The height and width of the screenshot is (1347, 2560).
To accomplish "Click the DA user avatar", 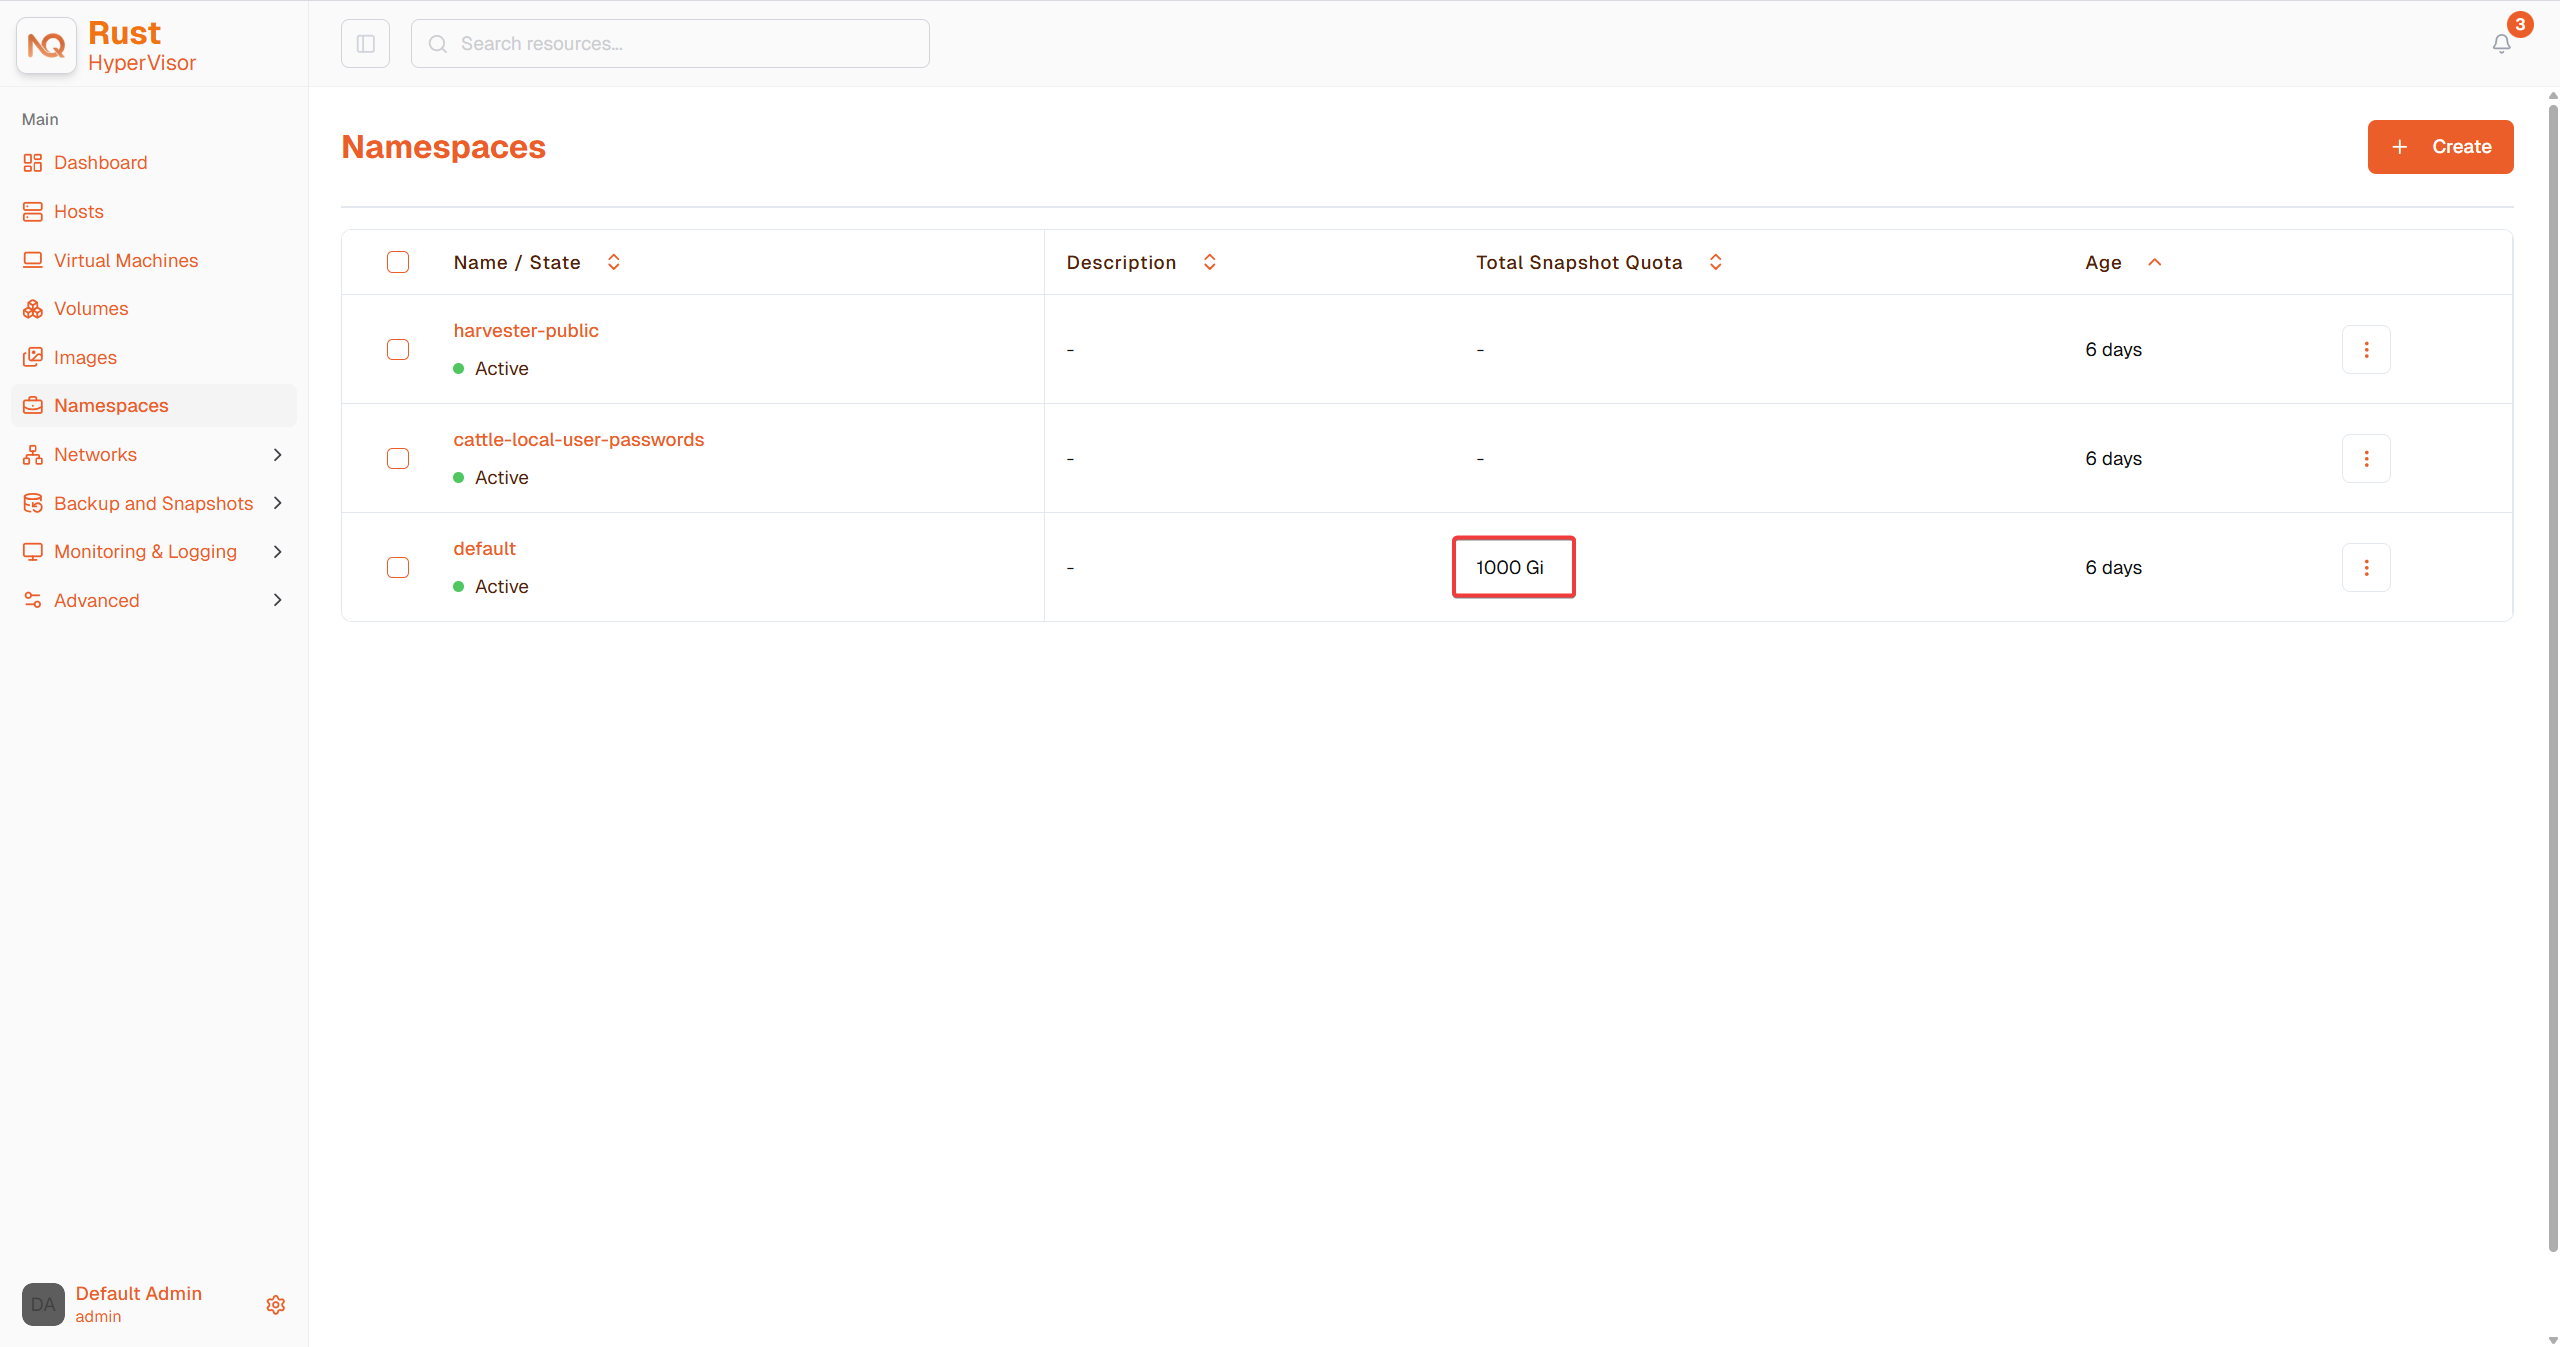I will 43,1304.
